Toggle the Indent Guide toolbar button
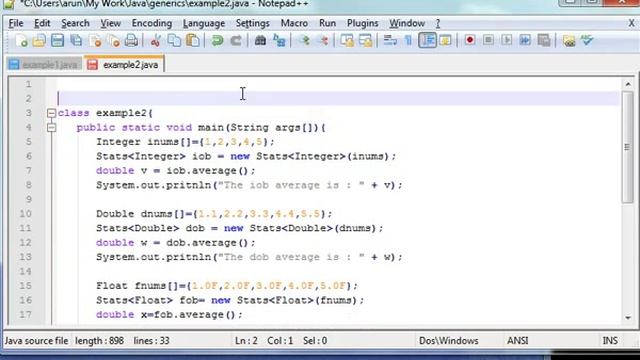Screen dimensions: 640x360 click(x=427, y=40)
